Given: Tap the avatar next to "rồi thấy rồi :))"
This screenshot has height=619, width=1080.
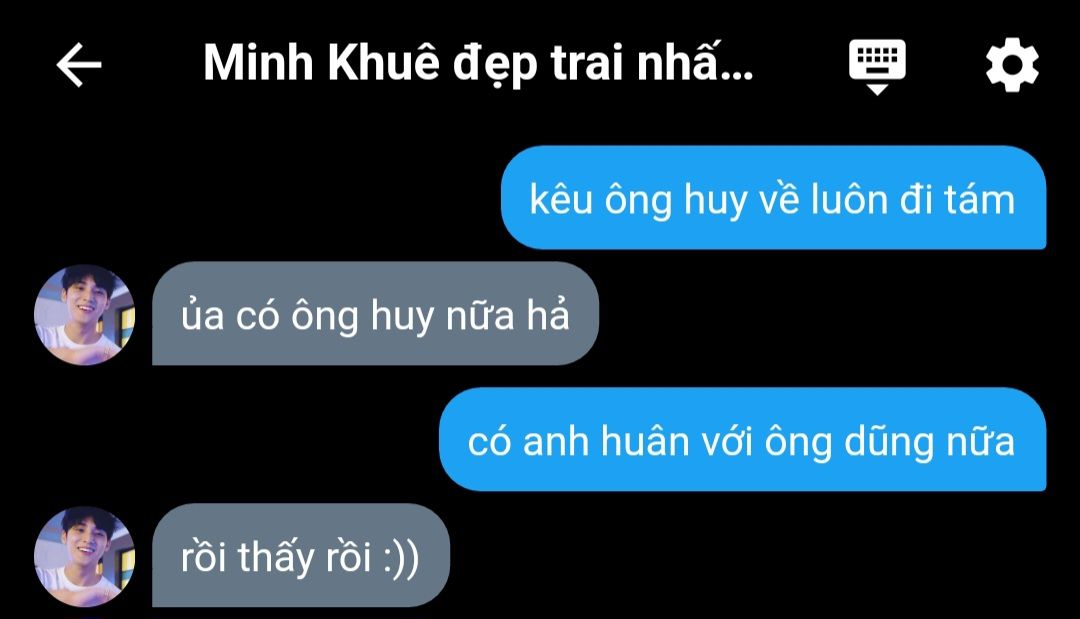Looking at the screenshot, I should coord(85,556).
